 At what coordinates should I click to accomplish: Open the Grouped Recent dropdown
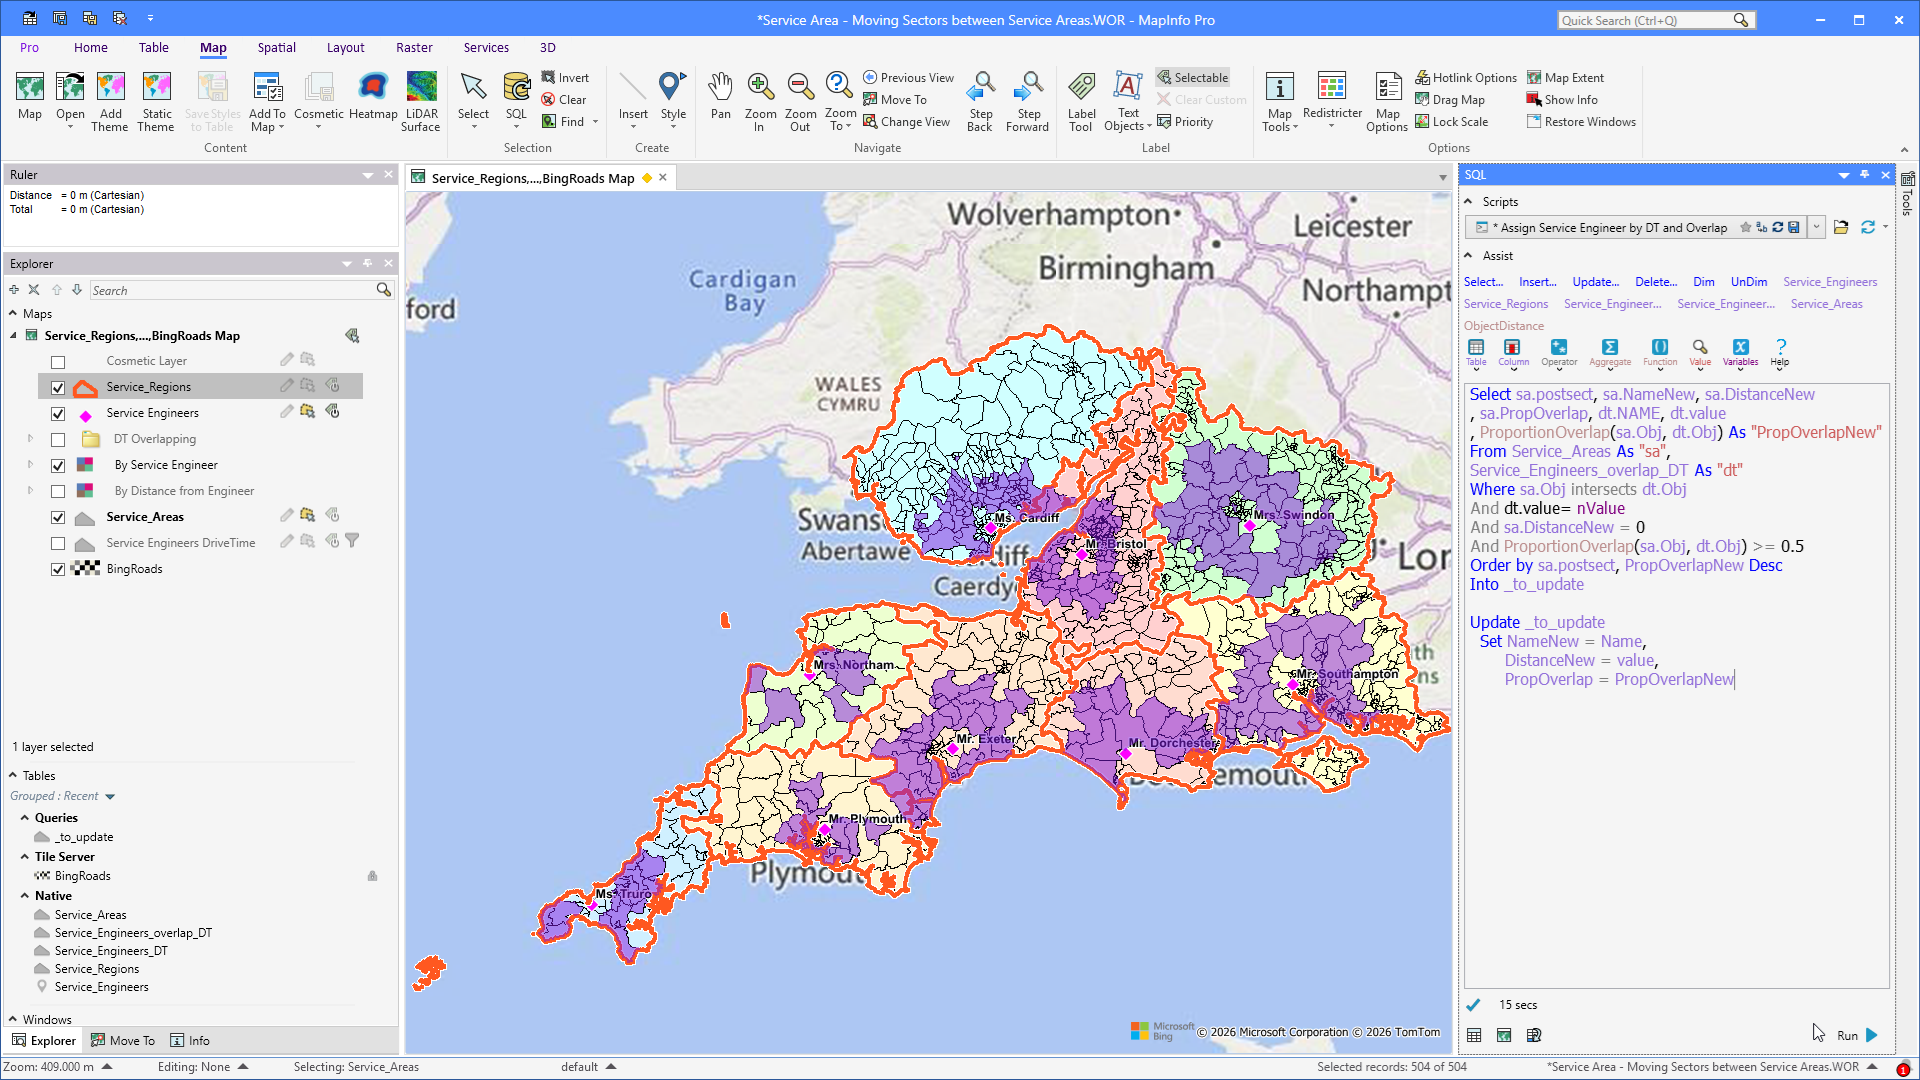coord(63,797)
